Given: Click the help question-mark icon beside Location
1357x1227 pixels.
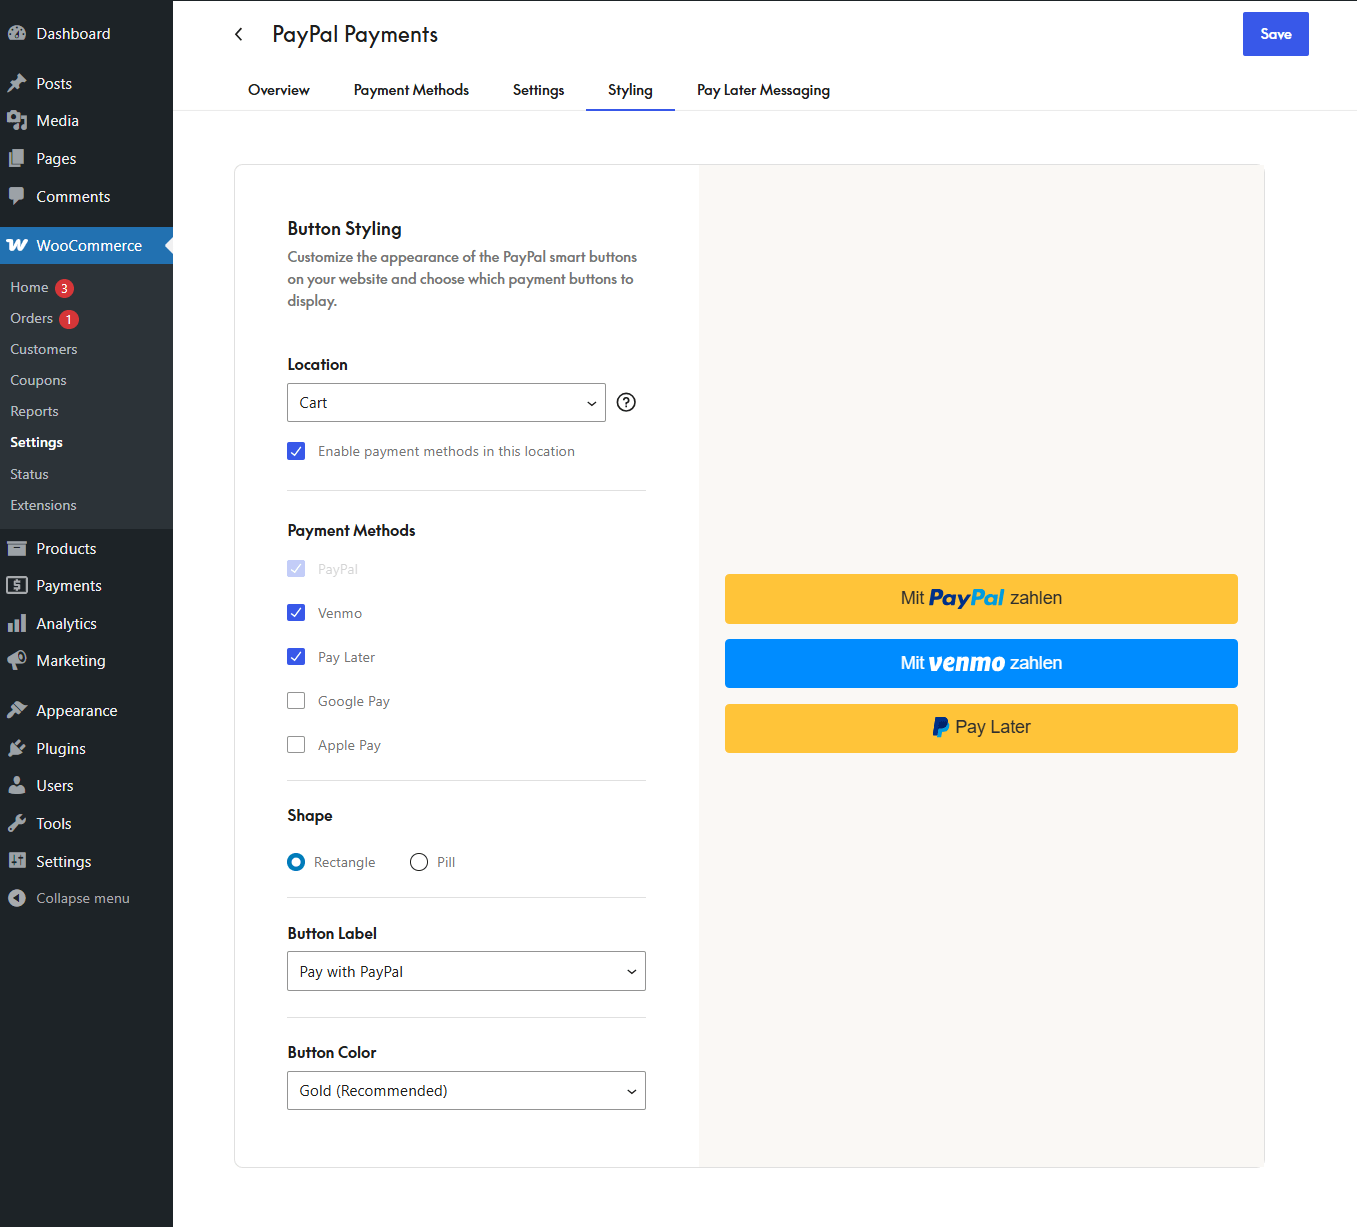Looking at the screenshot, I should tap(625, 402).
